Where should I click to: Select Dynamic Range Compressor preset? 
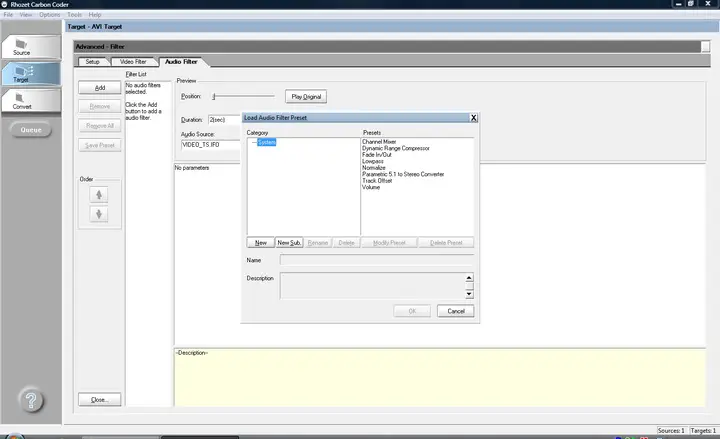[x=395, y=148]
